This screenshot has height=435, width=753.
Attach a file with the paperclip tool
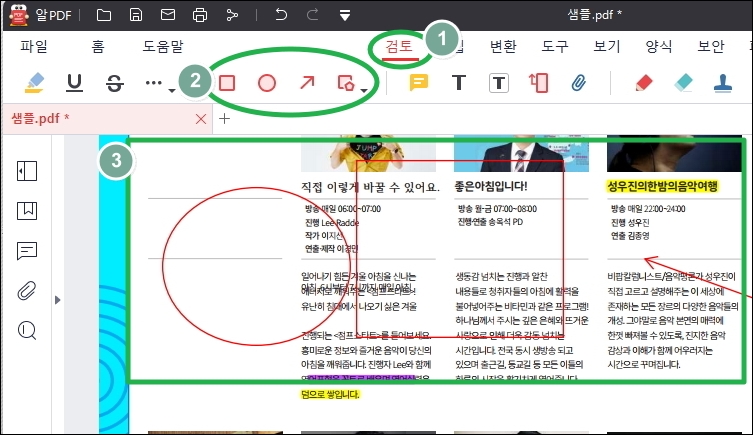pos(579,83)
